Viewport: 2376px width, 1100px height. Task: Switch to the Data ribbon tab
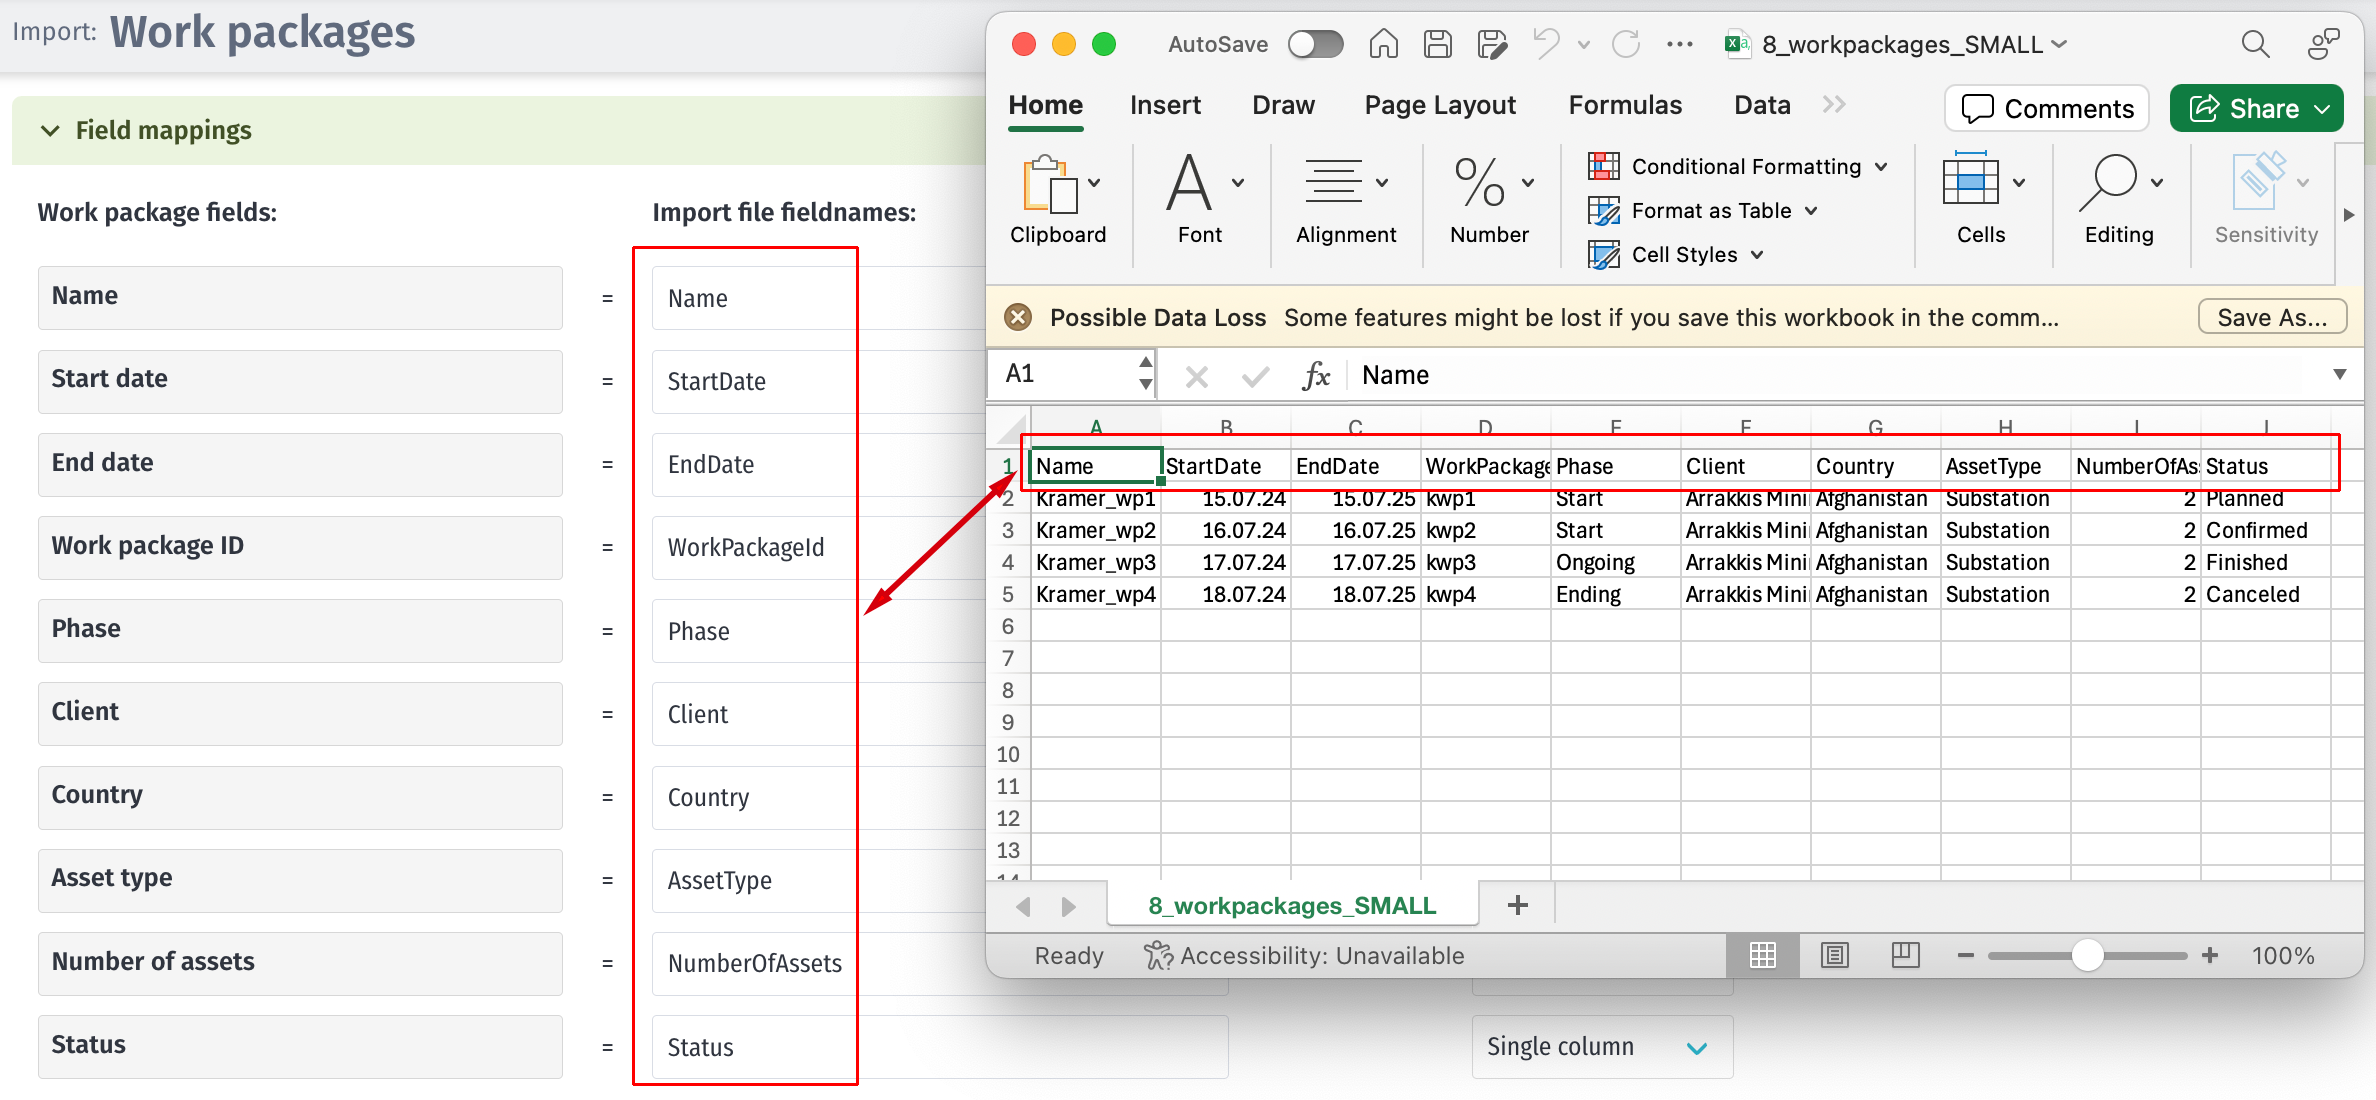1762,106
